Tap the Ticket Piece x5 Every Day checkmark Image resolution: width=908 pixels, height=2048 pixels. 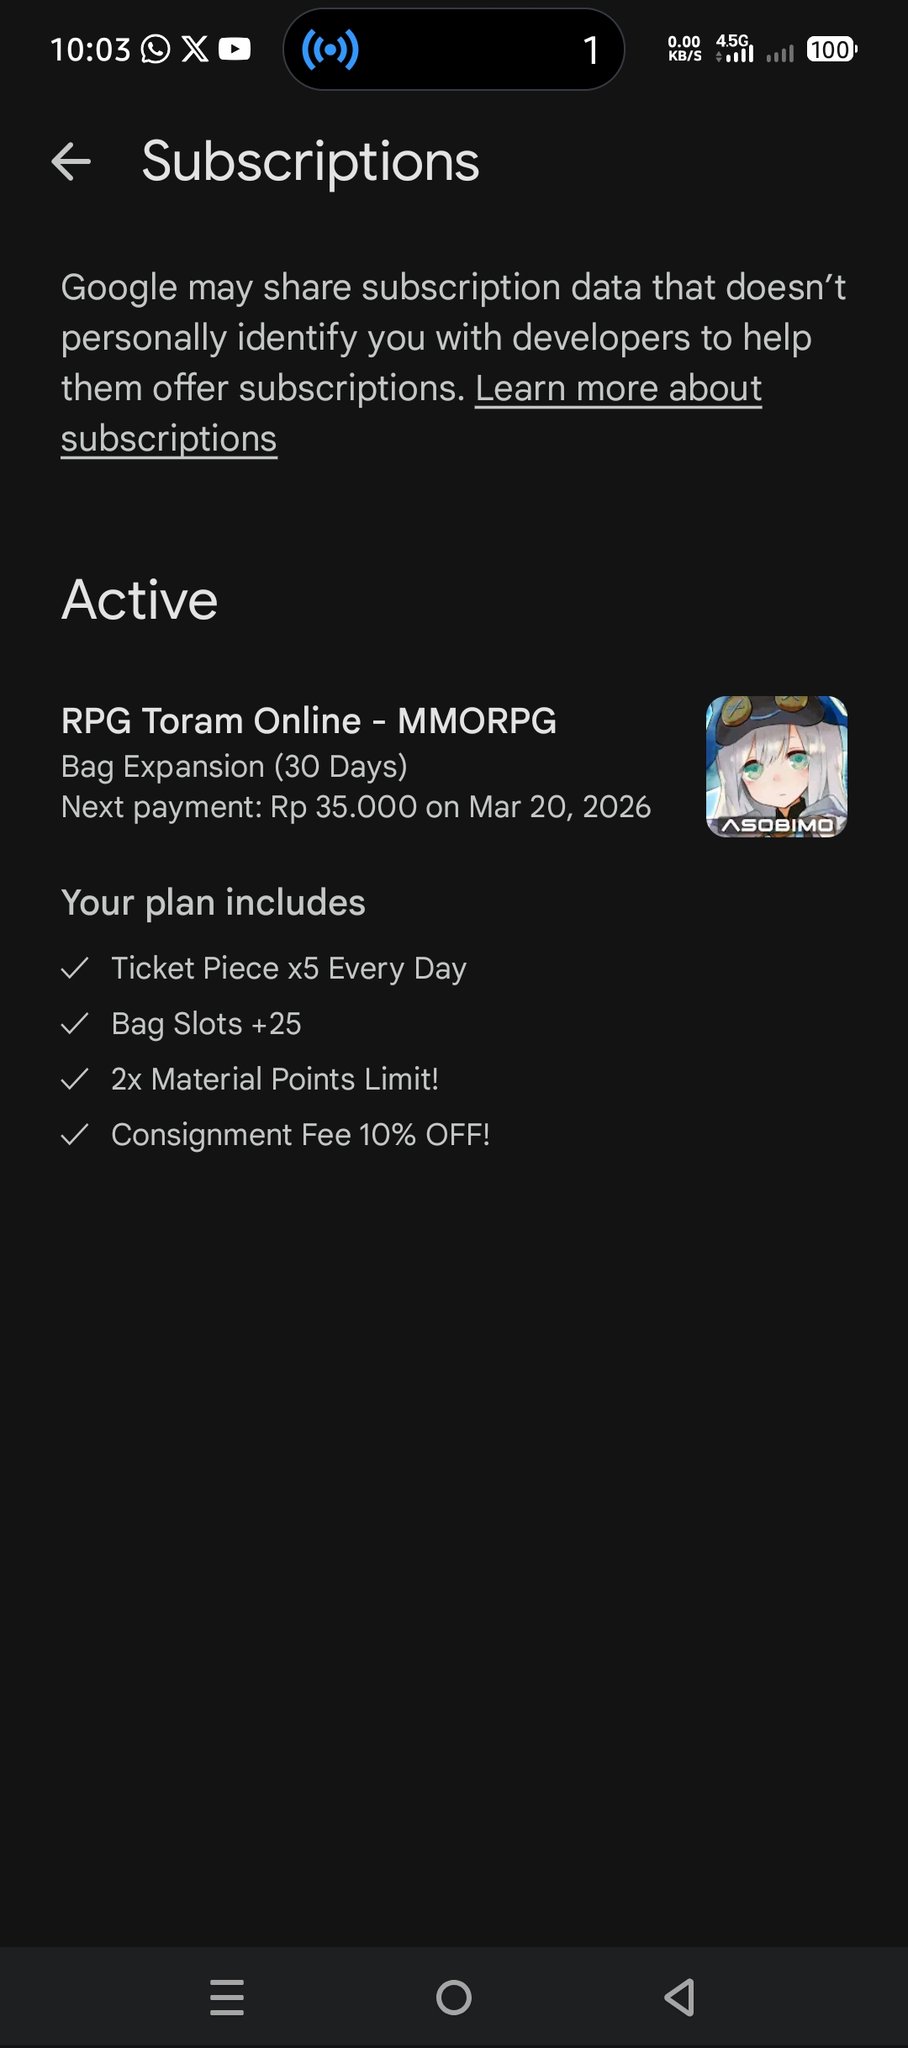tap(75, 968)
